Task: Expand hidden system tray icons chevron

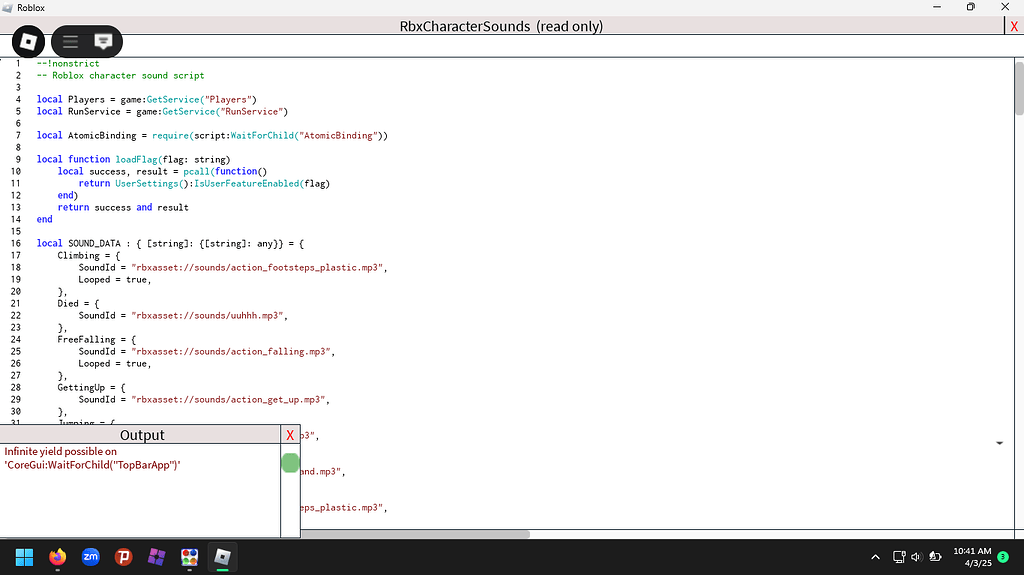Action: click(876, 557)
